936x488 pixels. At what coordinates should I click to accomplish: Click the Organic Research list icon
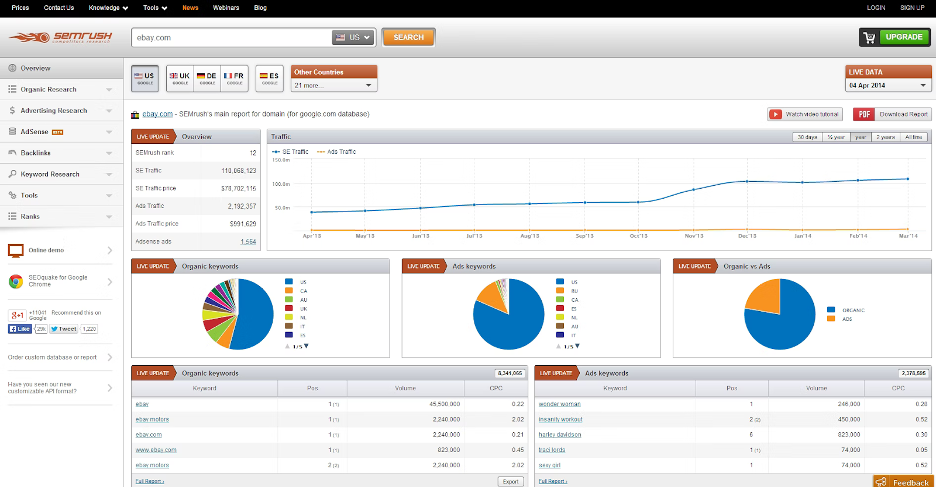(12, 89)
